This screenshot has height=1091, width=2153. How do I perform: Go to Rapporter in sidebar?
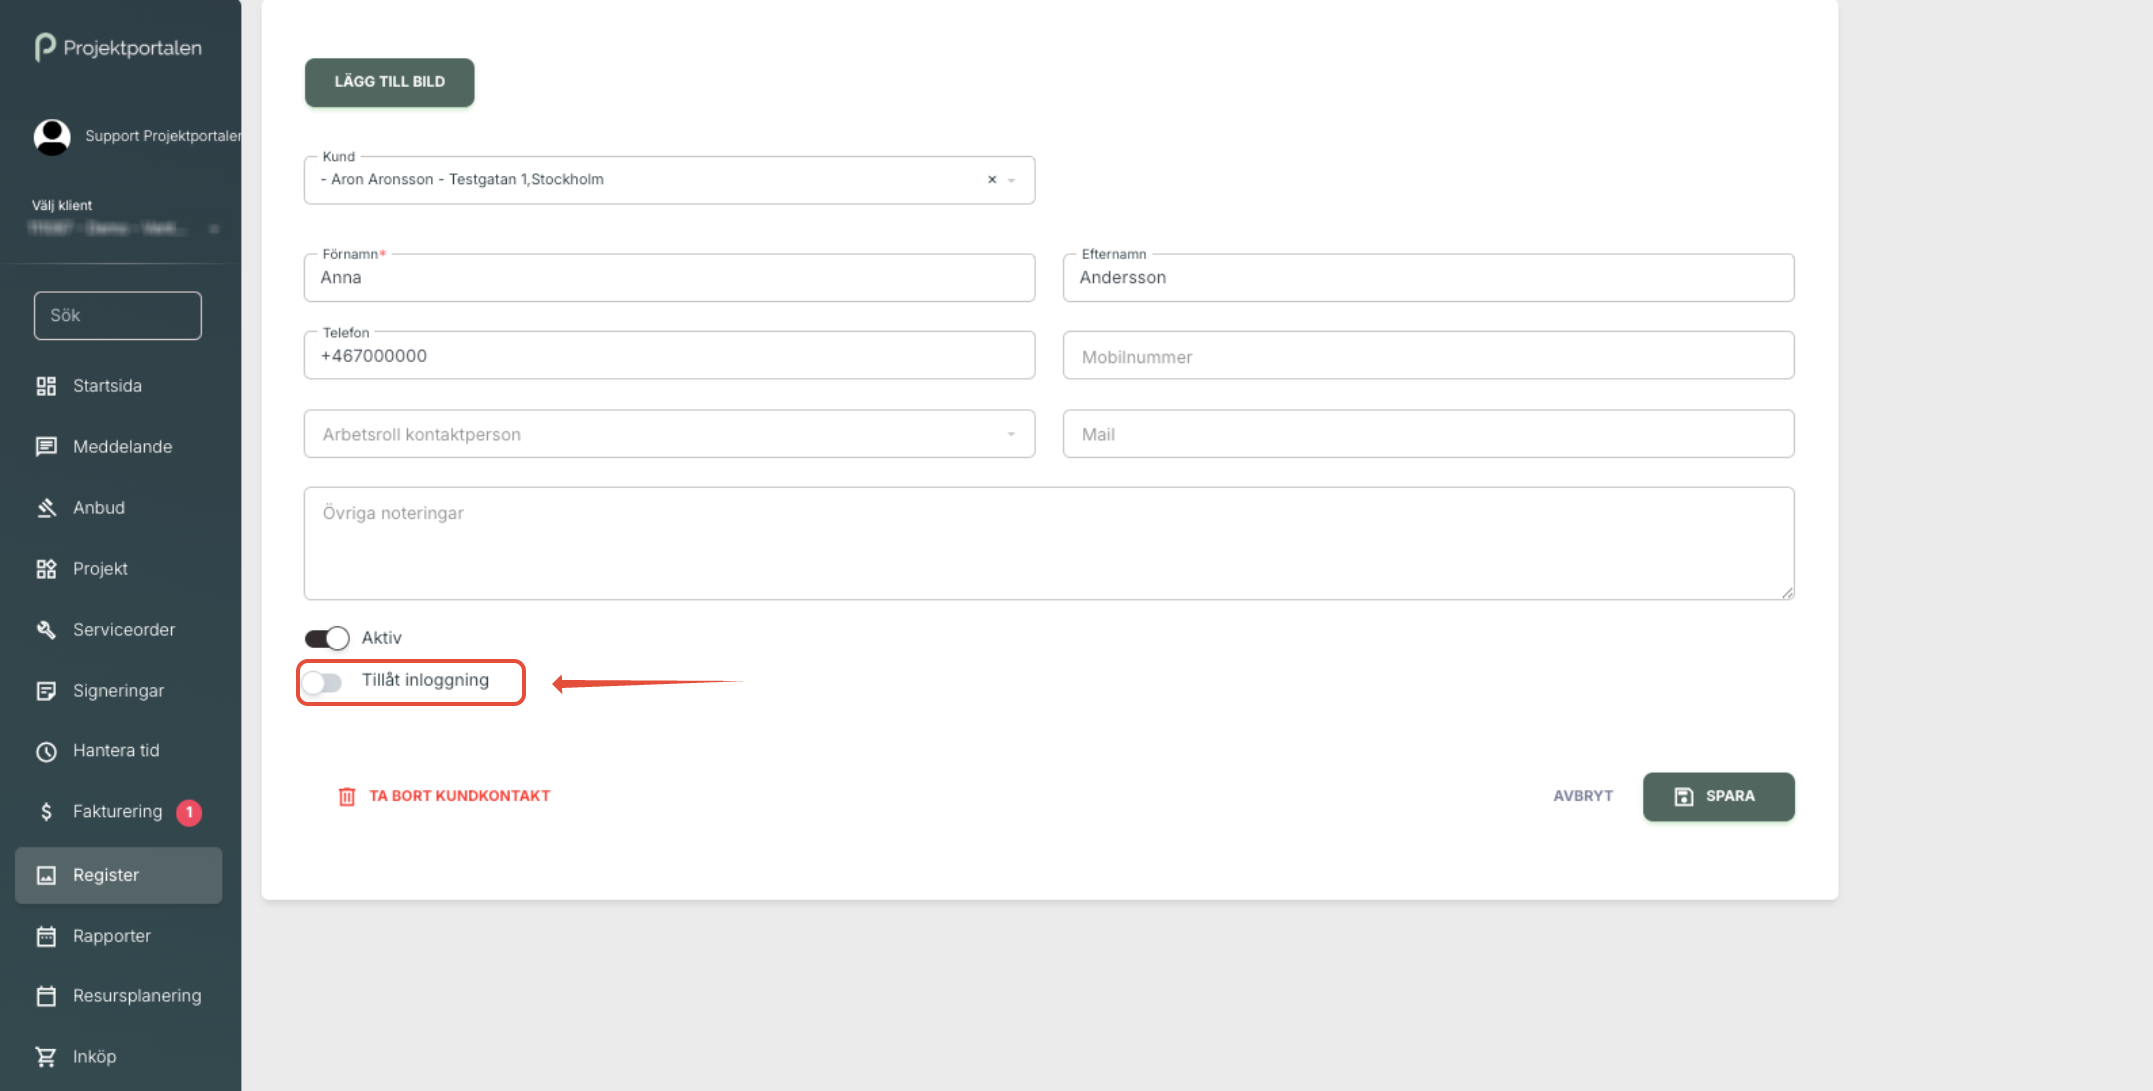pos(111,936)
